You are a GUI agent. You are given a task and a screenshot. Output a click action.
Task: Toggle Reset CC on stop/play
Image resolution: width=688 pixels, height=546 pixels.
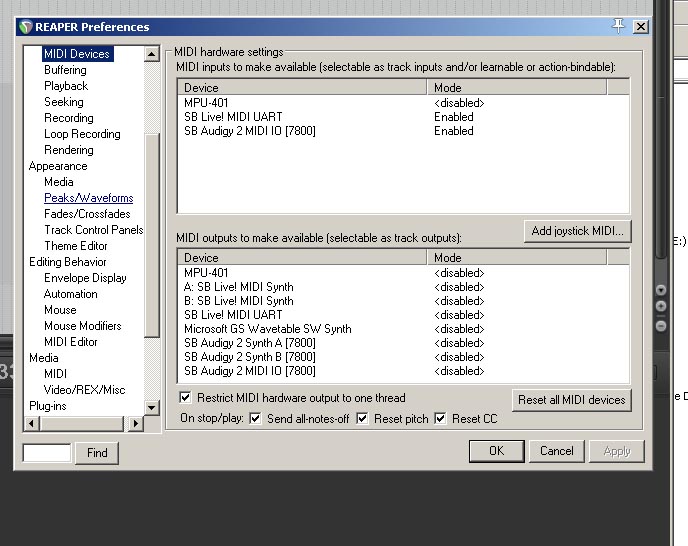click(440, 419)
